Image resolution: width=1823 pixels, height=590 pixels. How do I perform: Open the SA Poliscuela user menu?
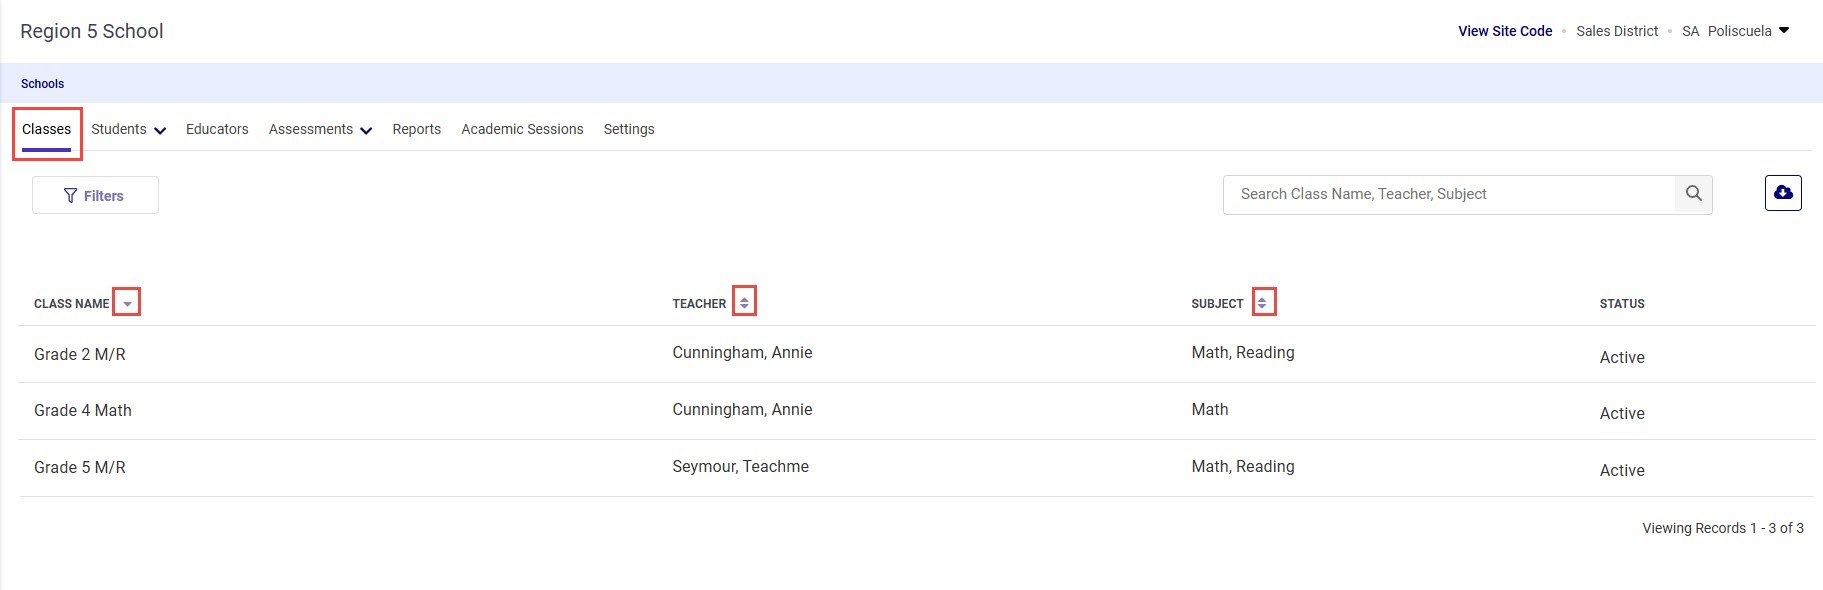[1736, 31]
